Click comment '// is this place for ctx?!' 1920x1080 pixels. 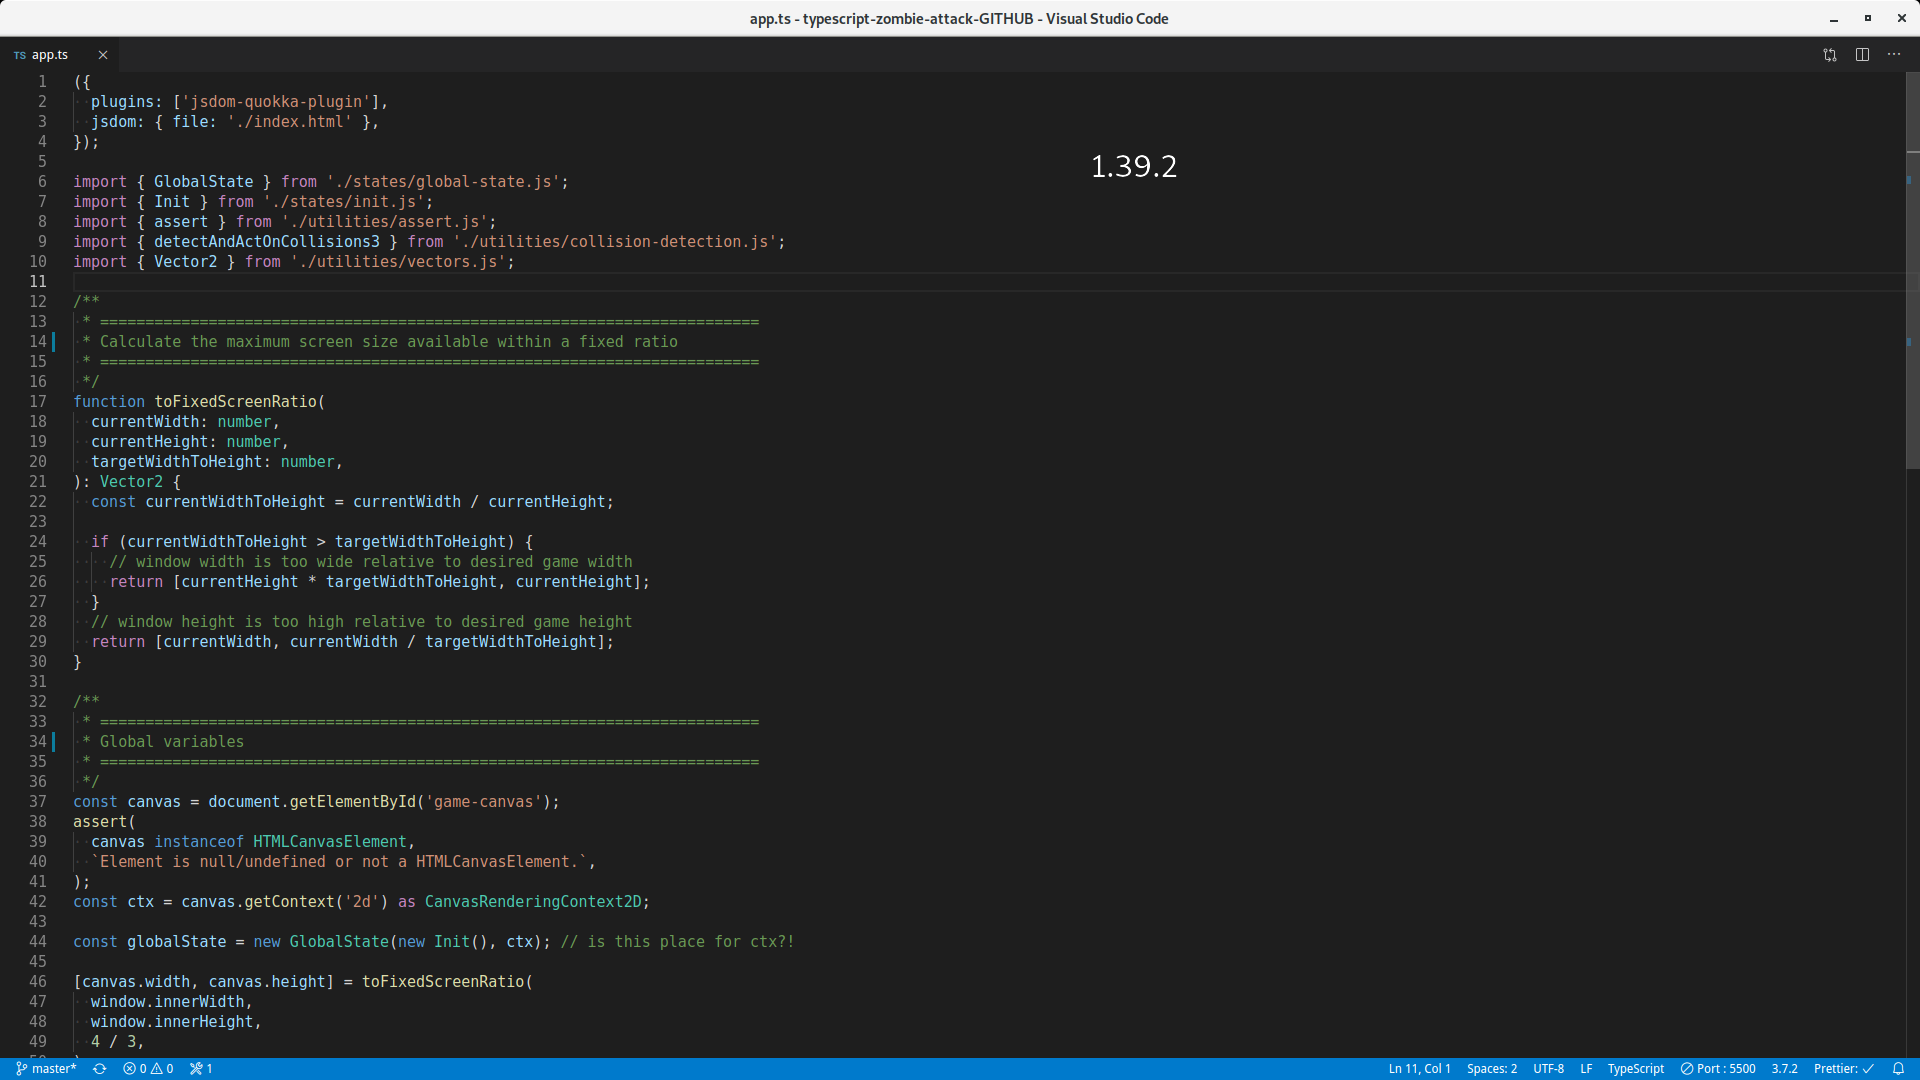(677, 942)
